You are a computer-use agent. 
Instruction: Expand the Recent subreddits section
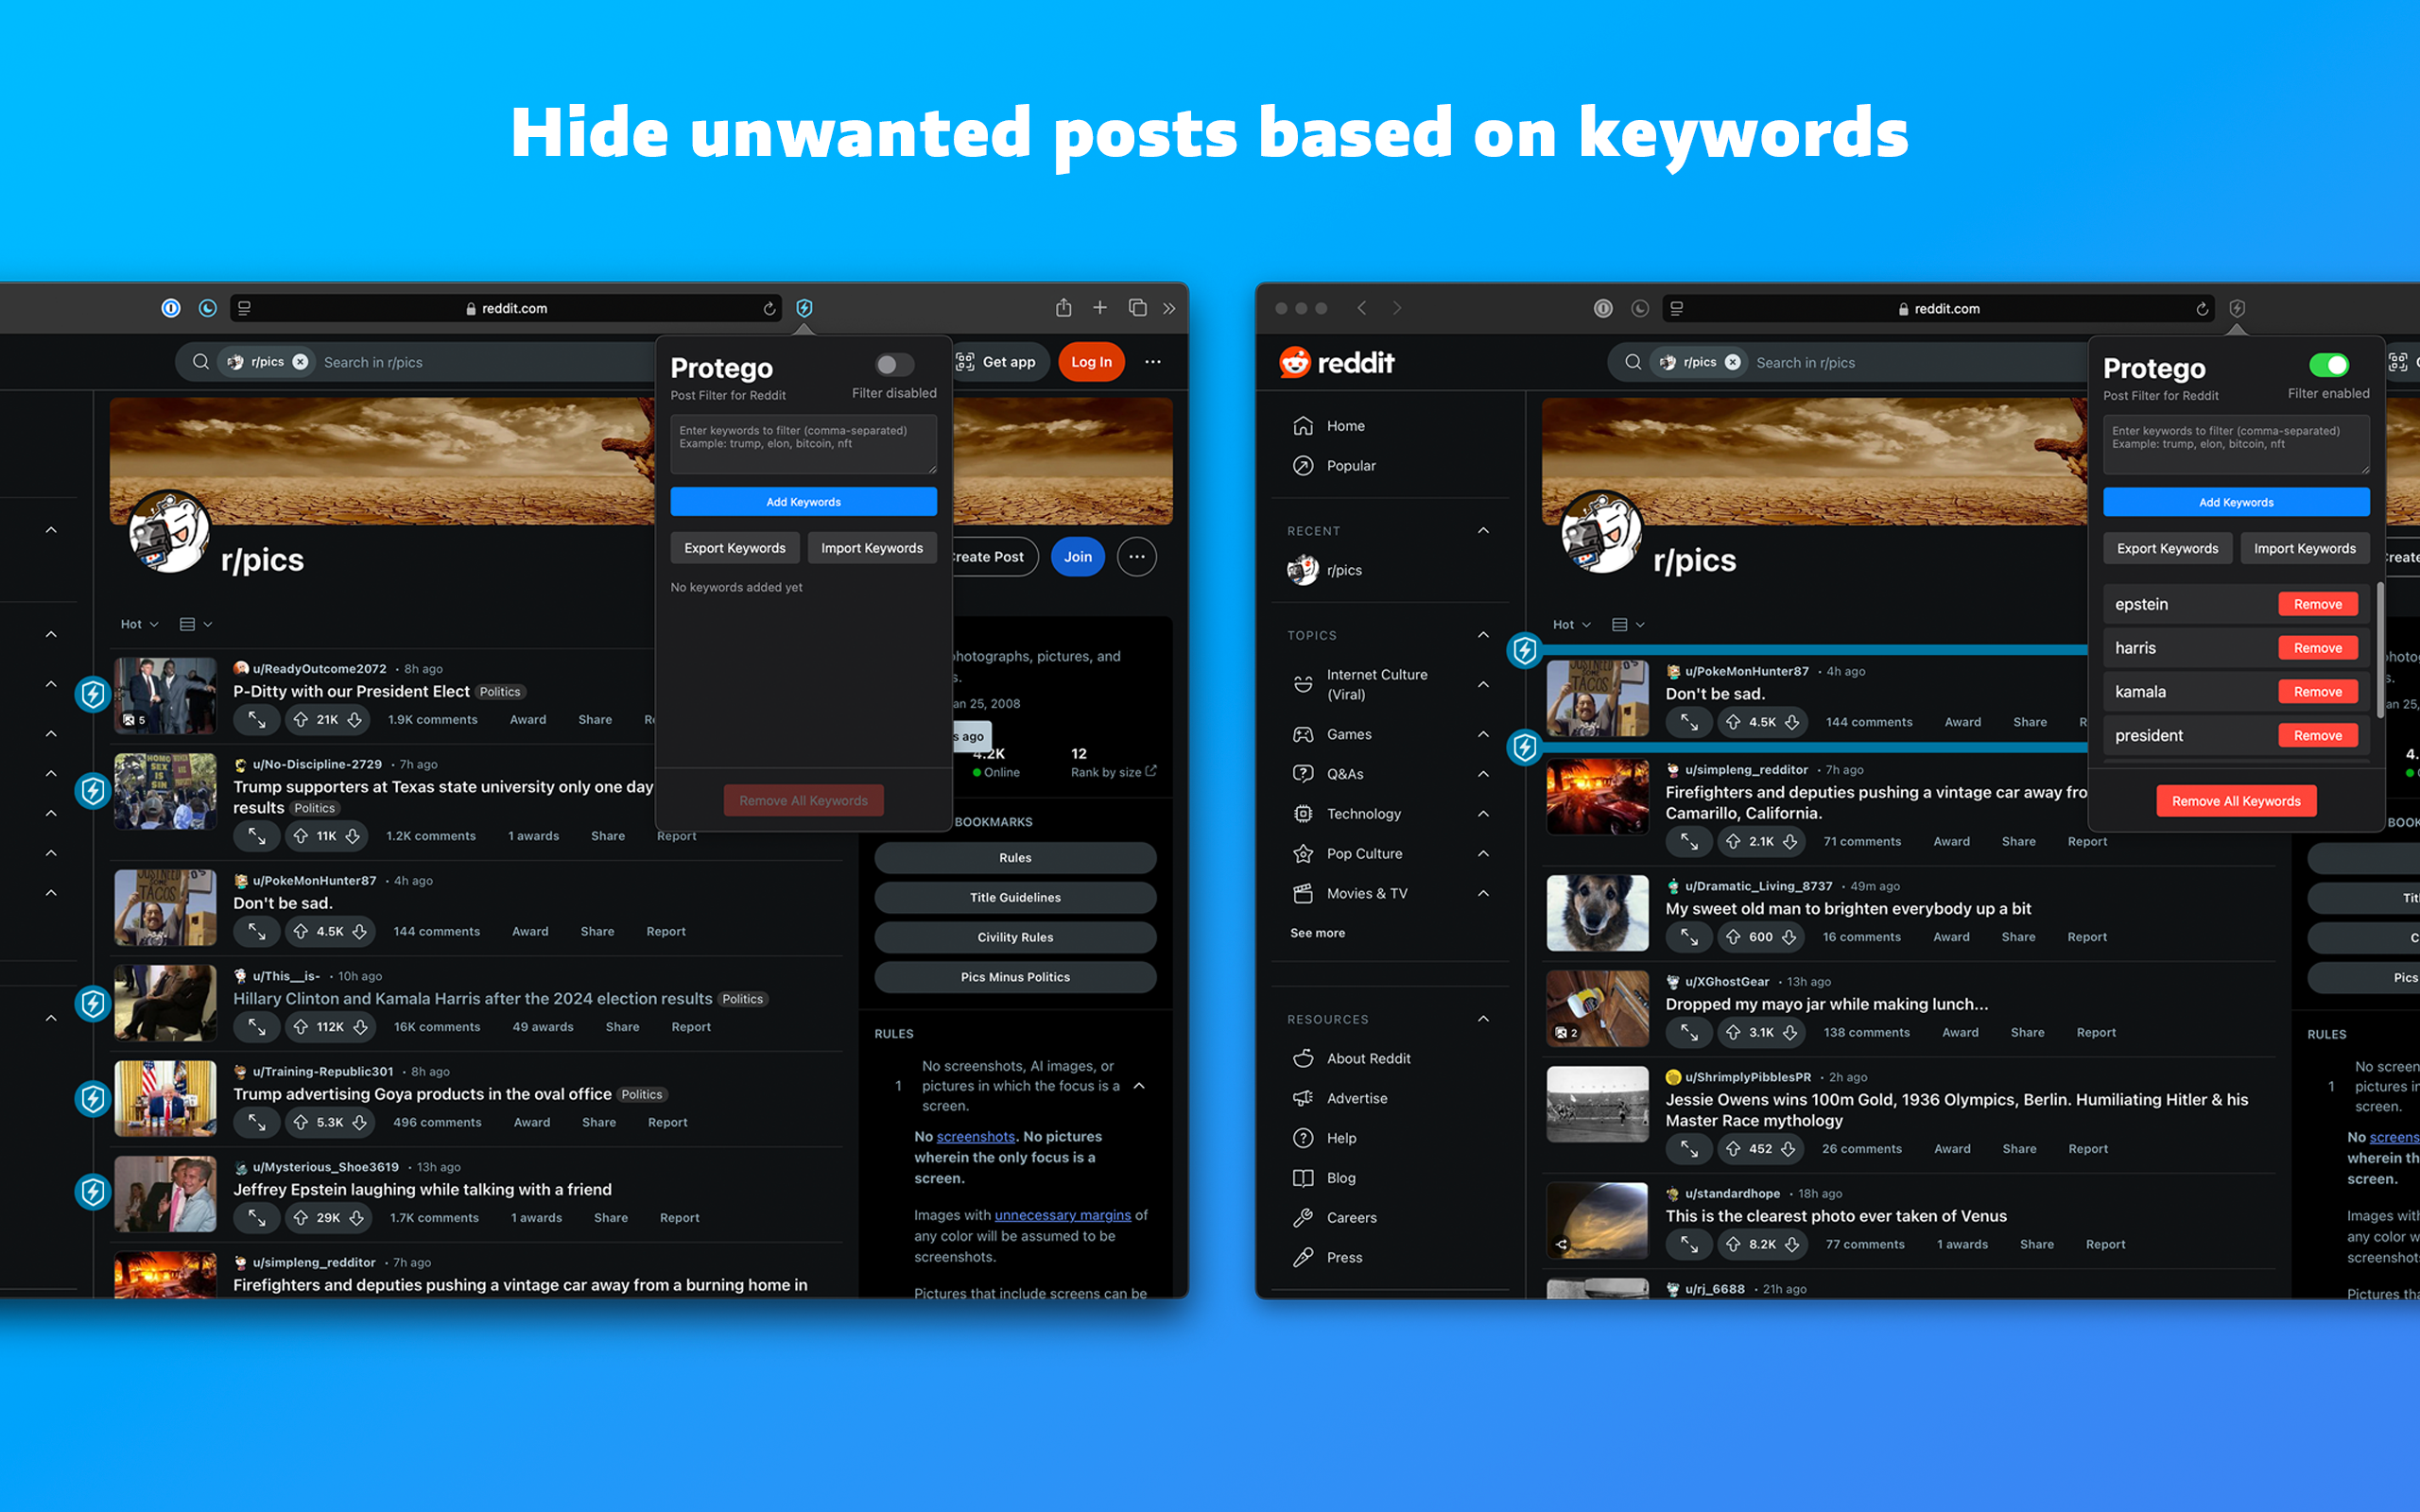click(x=1479, y=529)
